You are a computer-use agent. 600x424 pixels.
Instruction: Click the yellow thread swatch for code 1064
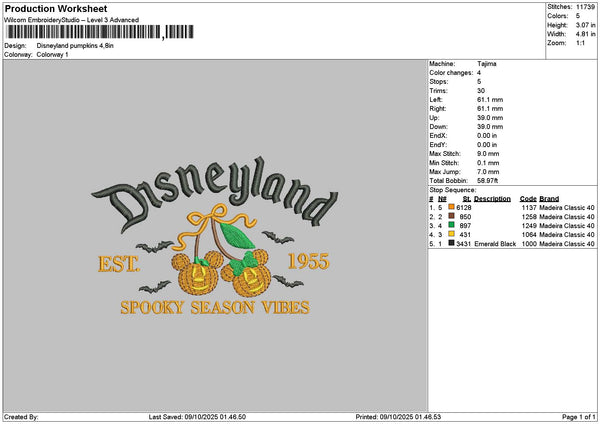click(452, 234)
